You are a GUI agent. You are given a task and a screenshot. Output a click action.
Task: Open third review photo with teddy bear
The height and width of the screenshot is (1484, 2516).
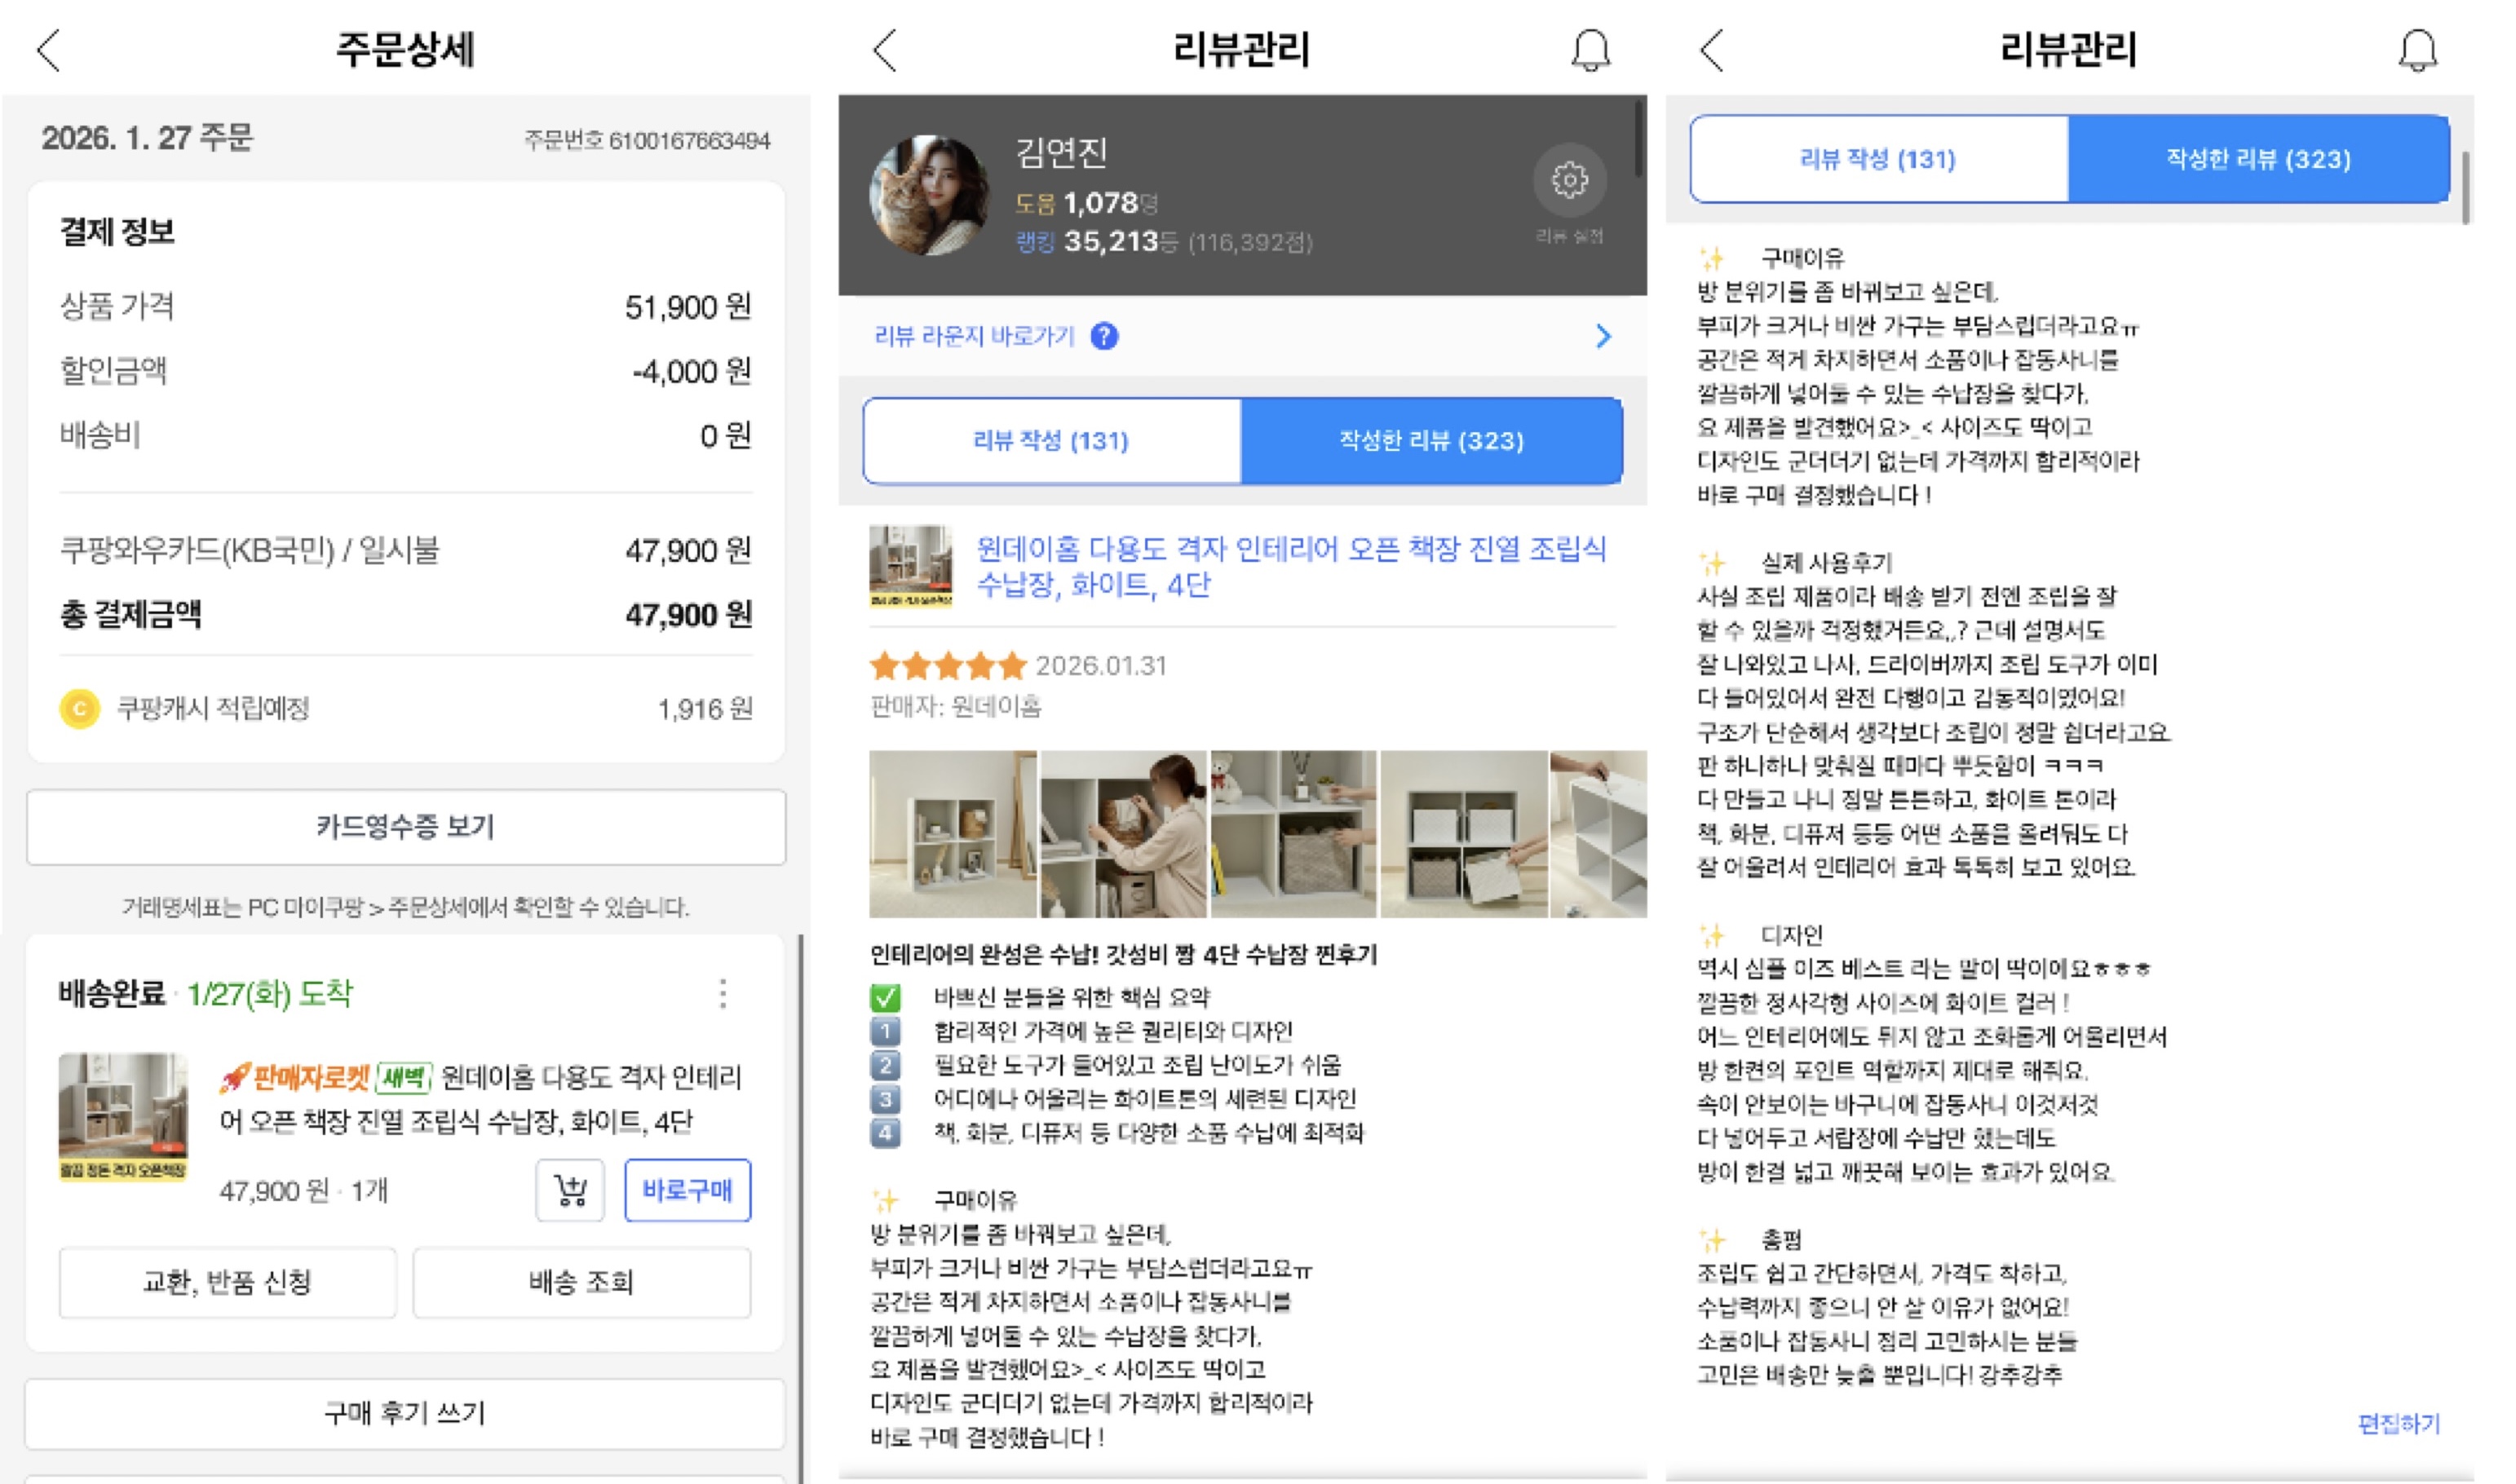coord(1294,834)
